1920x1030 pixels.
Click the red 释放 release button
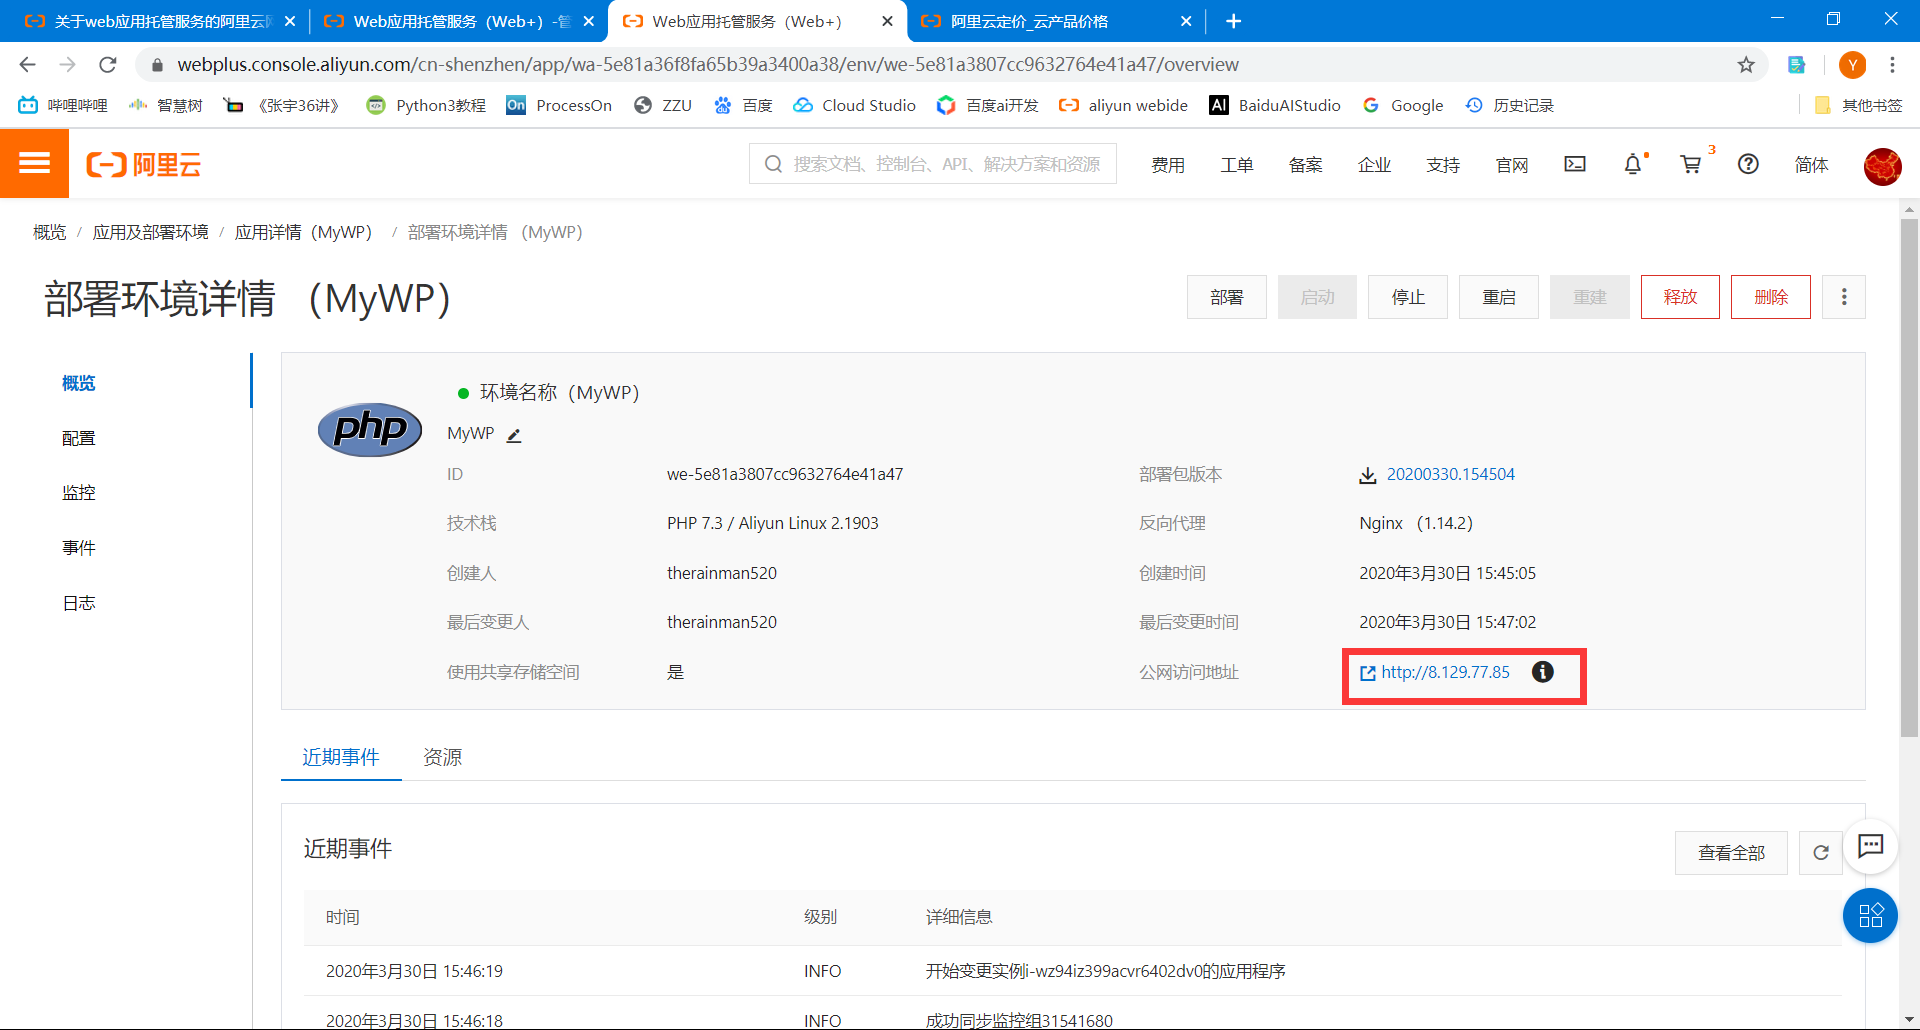click(x=1680, y=297)
